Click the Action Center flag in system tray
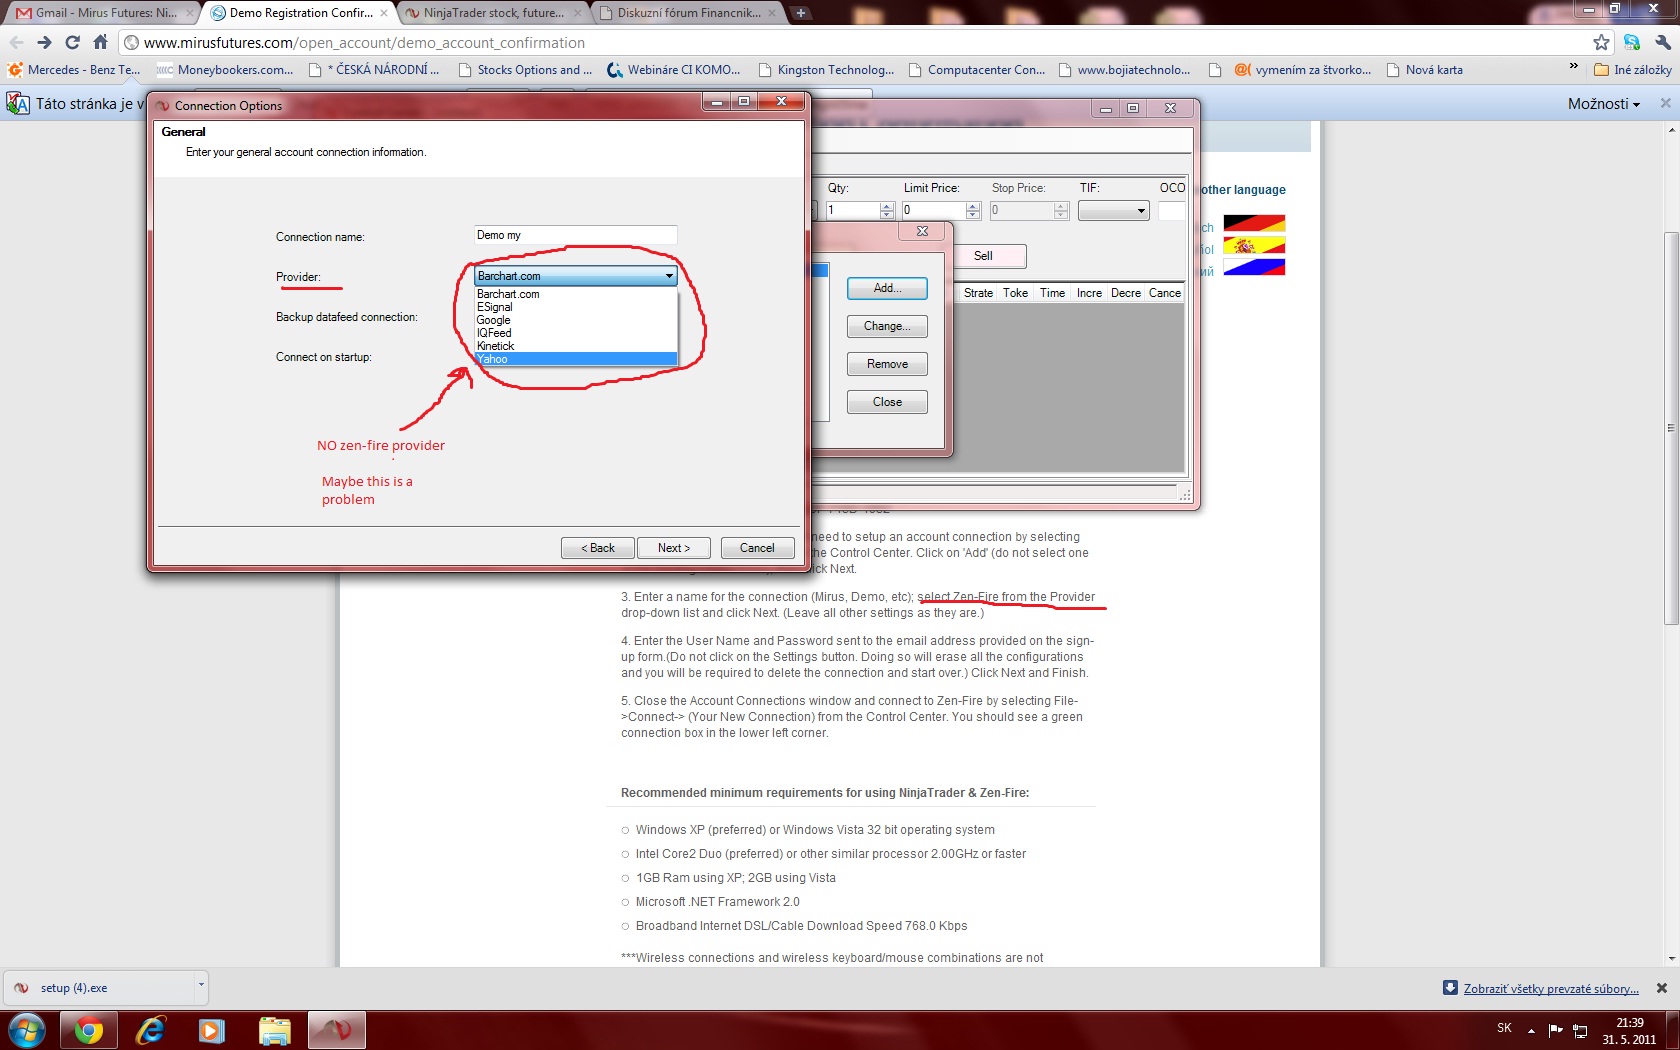Image resolution: width=1680 pixels, height=1050 pixels. click(x=1555, y=1030)
